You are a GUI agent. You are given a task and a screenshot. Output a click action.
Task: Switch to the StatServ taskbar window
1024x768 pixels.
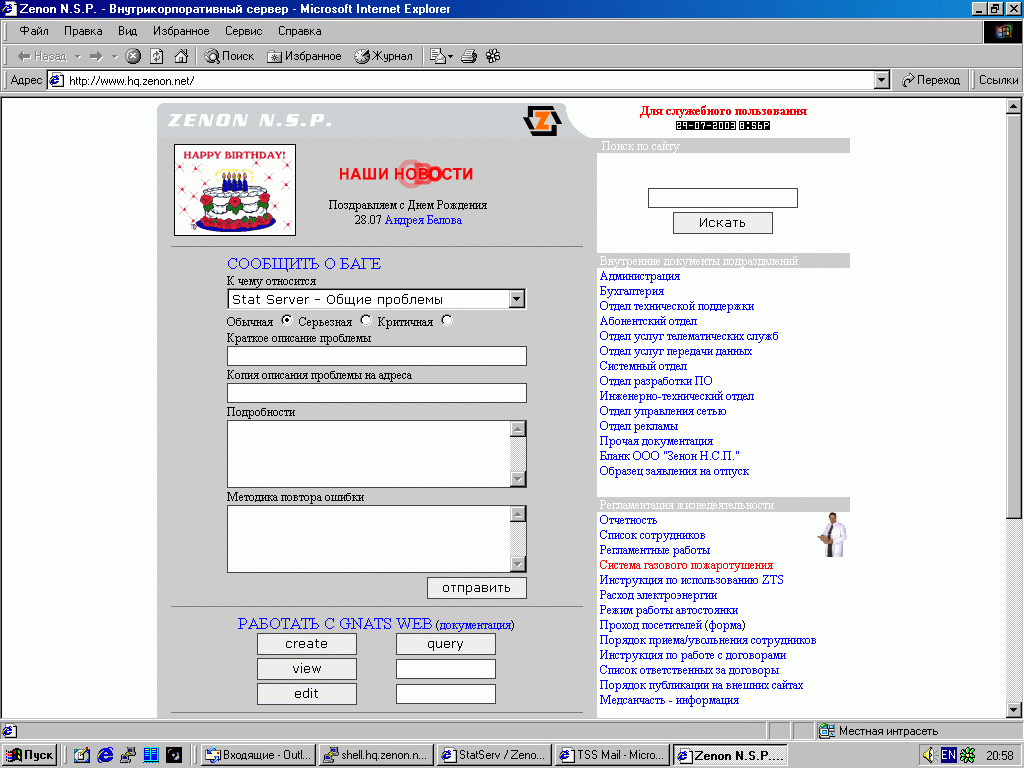pyautogui.click(x=494, y=755)
